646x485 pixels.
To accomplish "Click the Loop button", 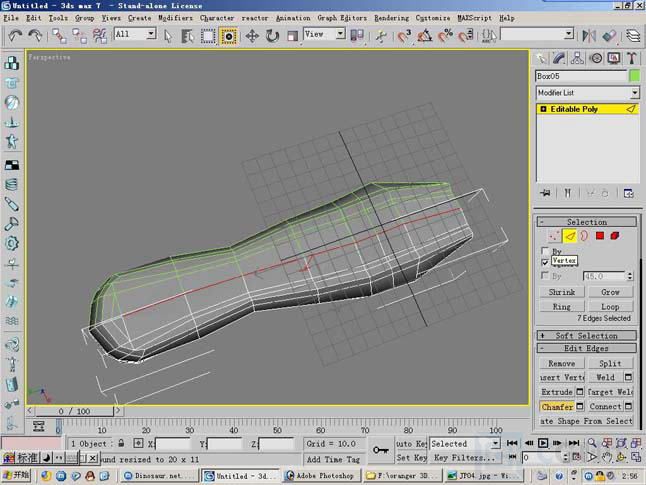I will (610, 307).
